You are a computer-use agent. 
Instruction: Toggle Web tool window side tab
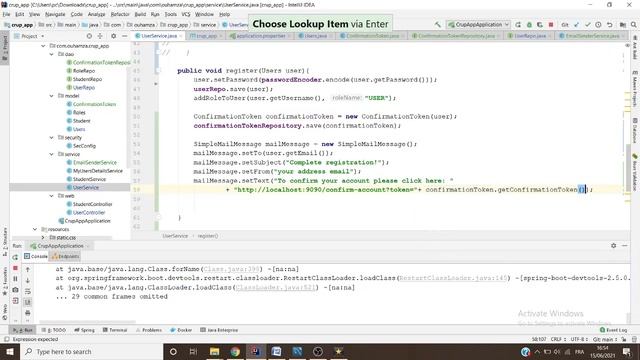pos(5,311)
